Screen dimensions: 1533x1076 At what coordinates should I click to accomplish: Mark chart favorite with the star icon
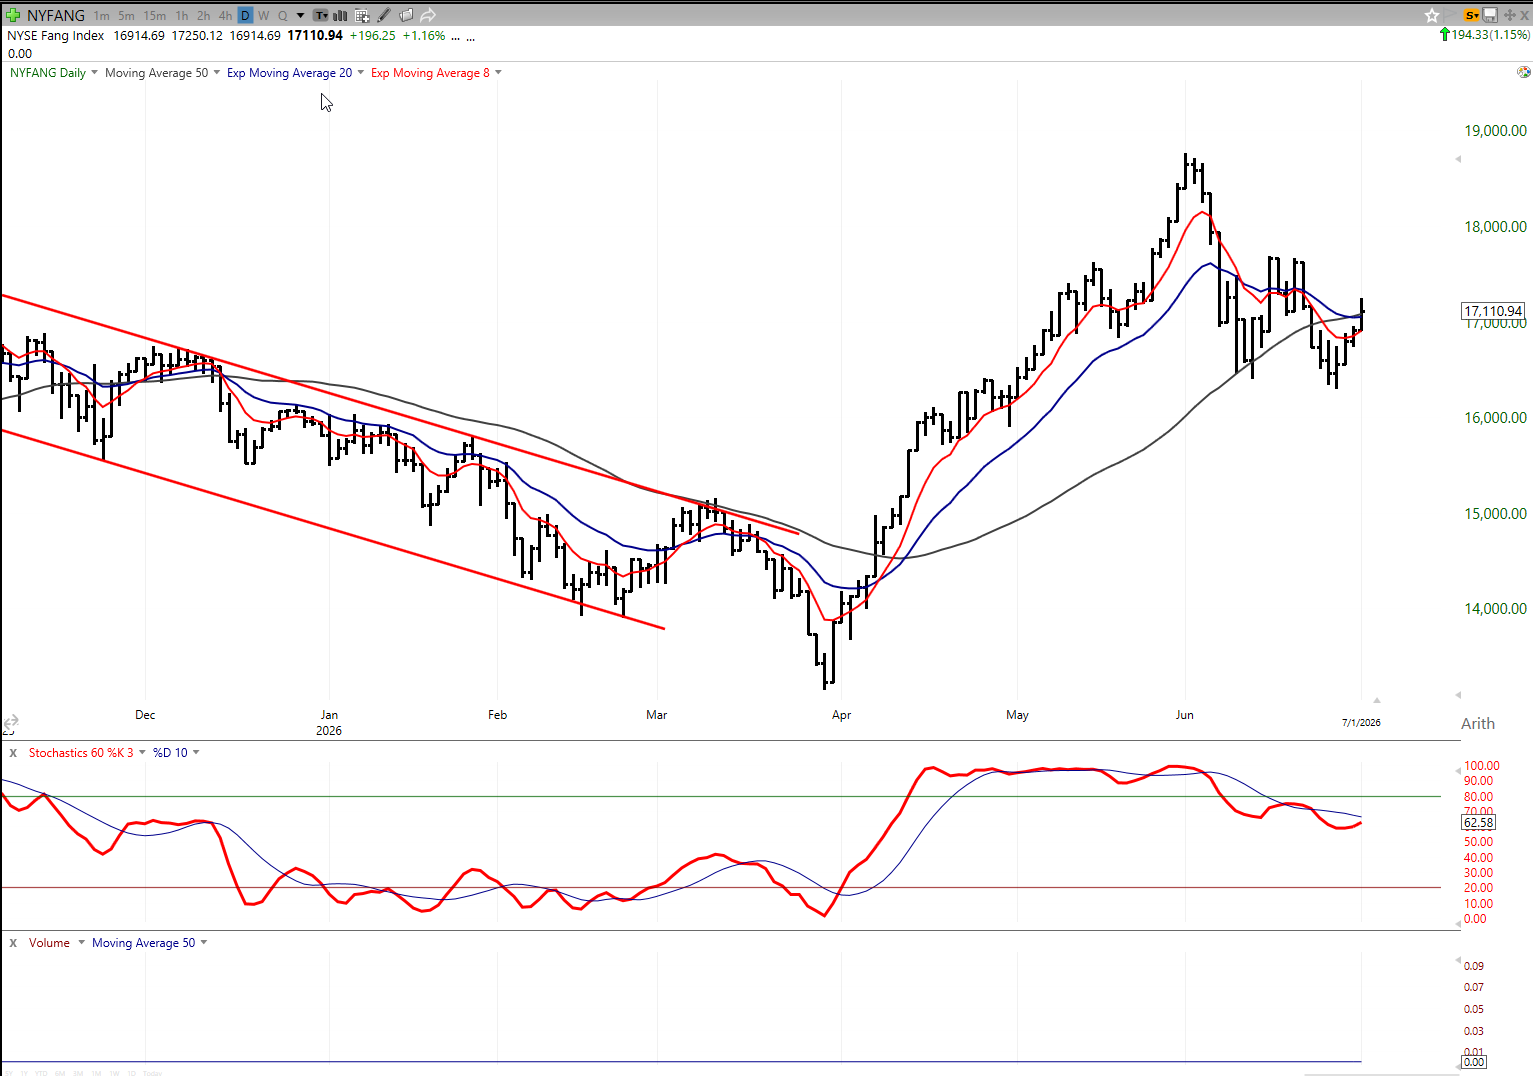pyautogui.click(x=1432, y=15)
